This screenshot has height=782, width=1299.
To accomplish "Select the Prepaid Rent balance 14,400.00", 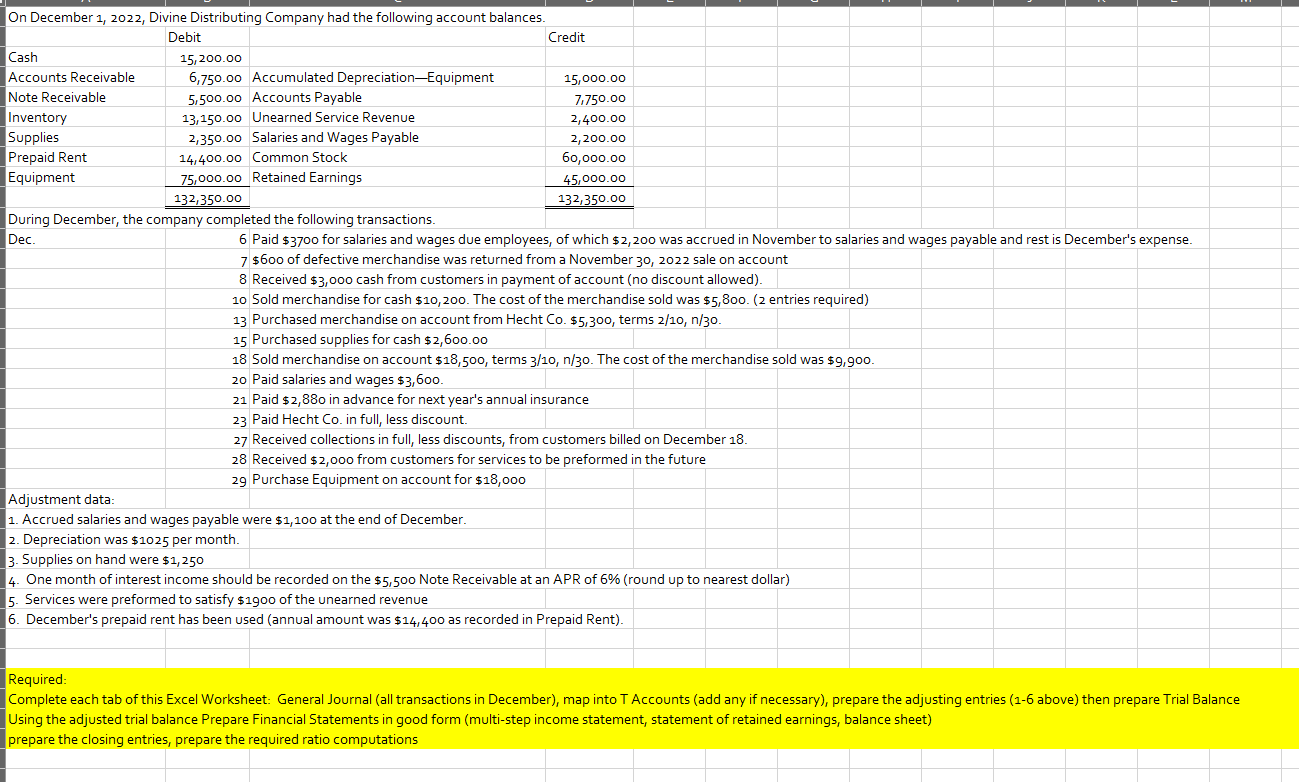I will (211, 157).
